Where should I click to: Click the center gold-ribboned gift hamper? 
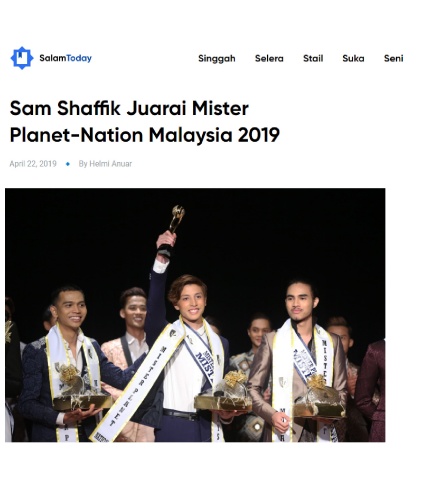coord(223,392)
